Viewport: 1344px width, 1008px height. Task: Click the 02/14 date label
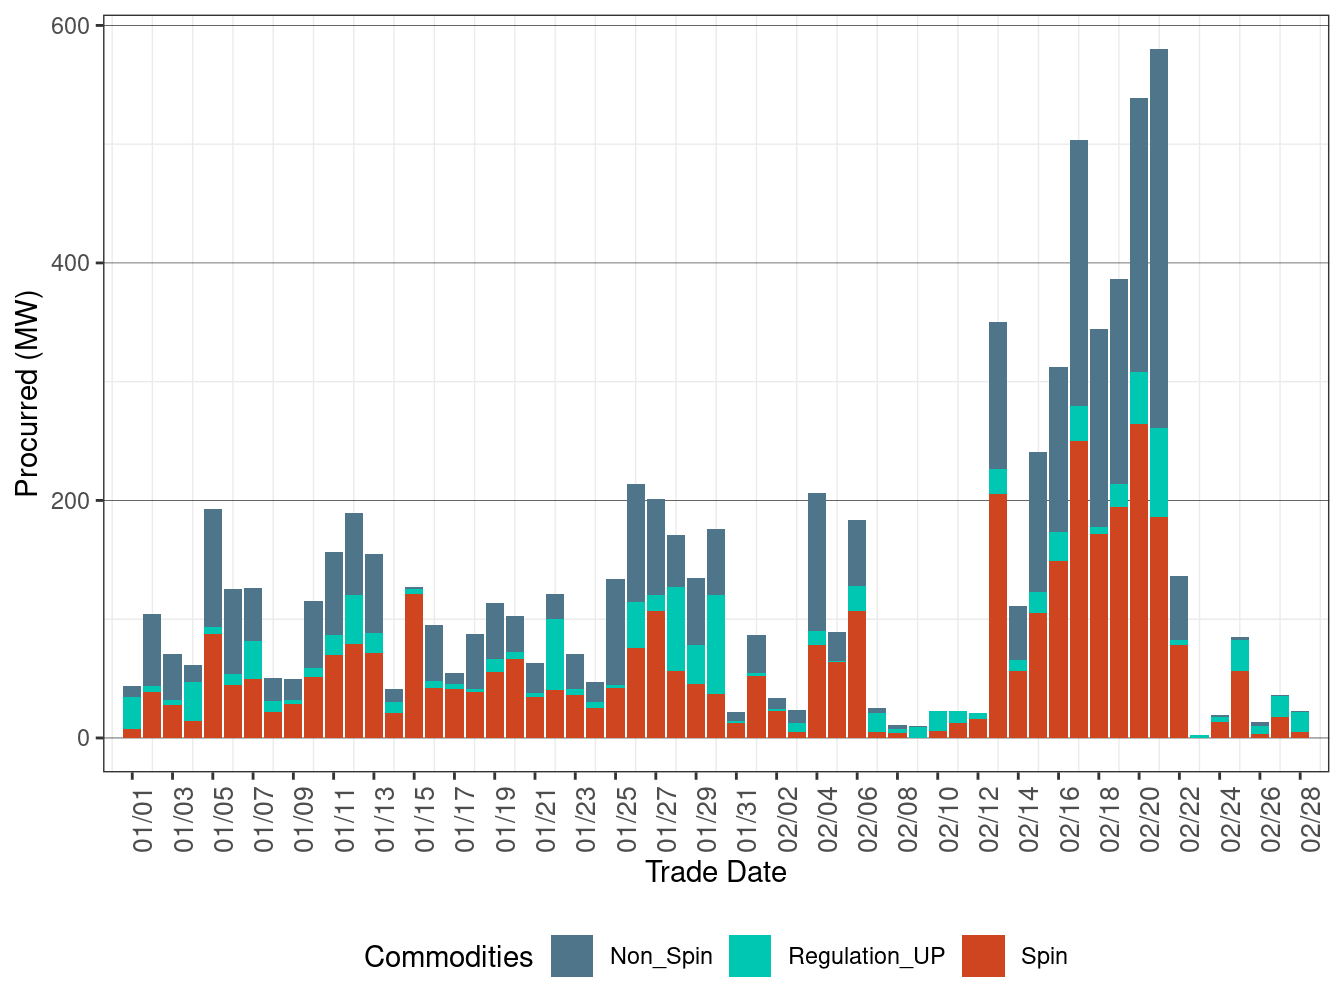(x=1029, y=820)
